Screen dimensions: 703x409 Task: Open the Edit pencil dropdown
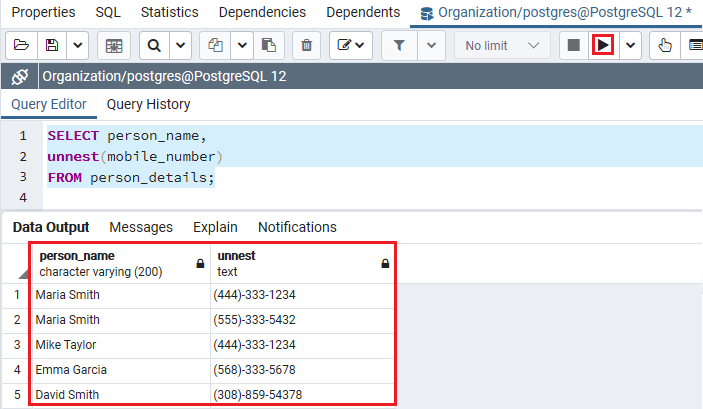(351, 45)
